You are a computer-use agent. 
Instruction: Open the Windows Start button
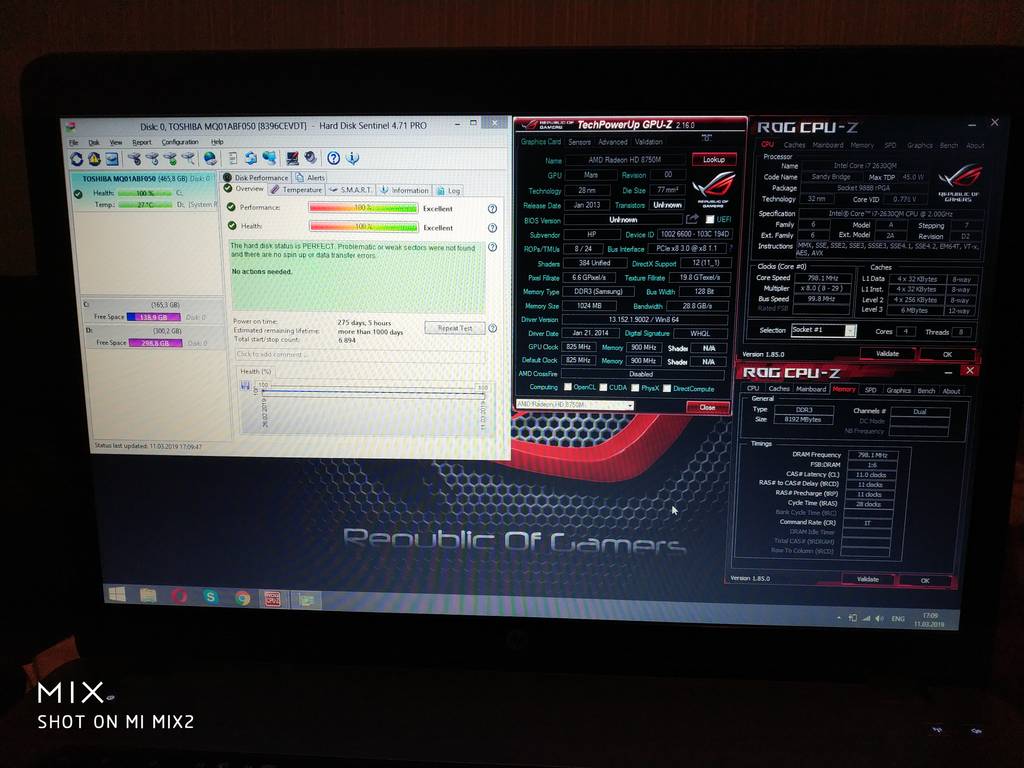tap(117, 594)
